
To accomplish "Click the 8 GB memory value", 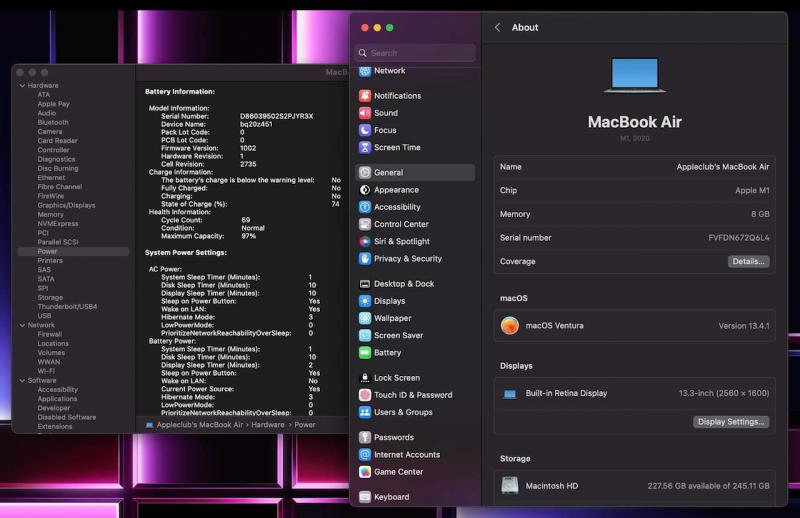I will click(760, 214).
